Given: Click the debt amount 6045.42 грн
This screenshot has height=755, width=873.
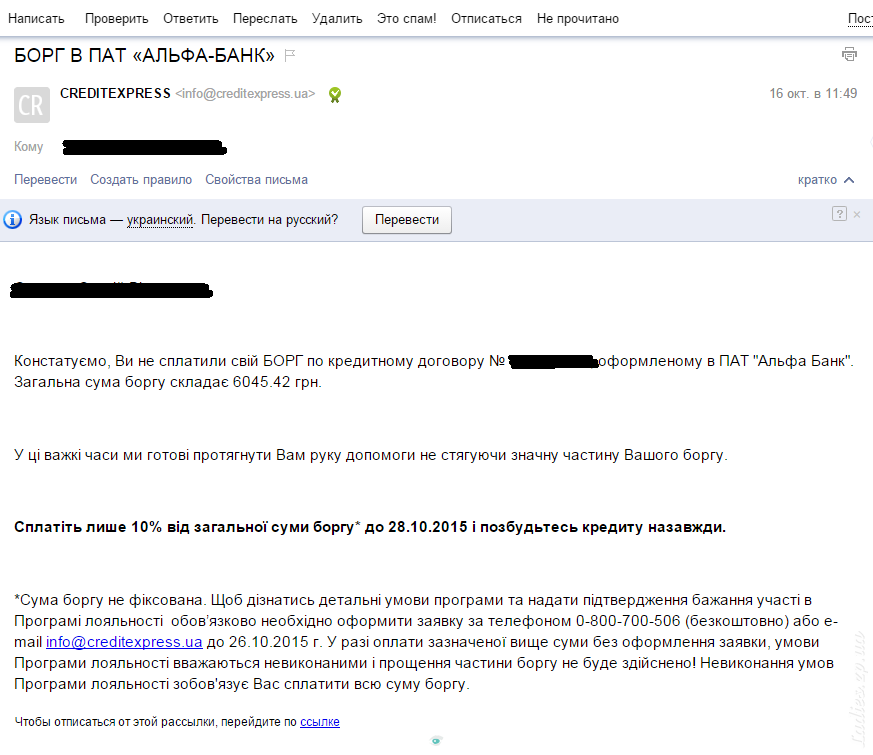Looking at the screenshot, I should tap(277, 382).
